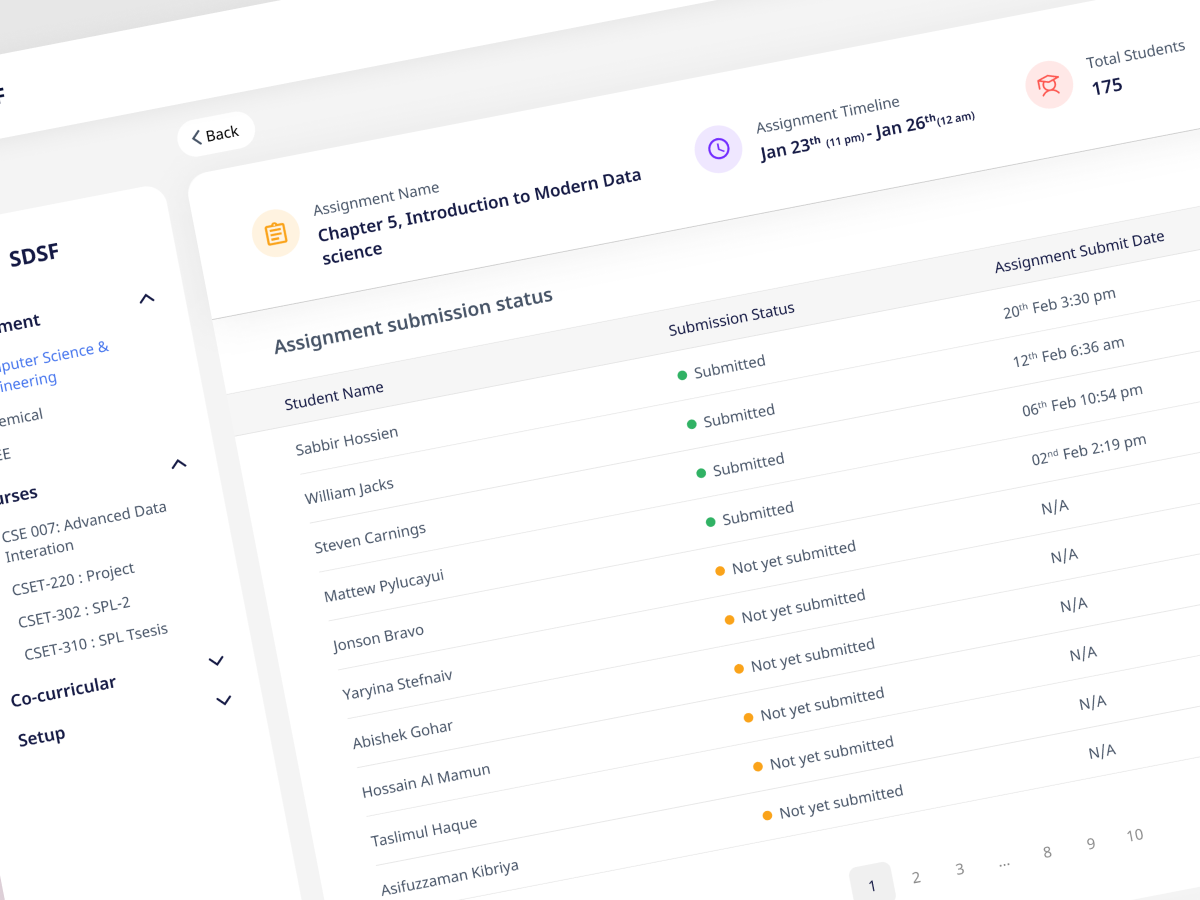
Task: Click the purple clock Assignment Timeline icon
Action: pyautogui.click(x=718, y=148)
